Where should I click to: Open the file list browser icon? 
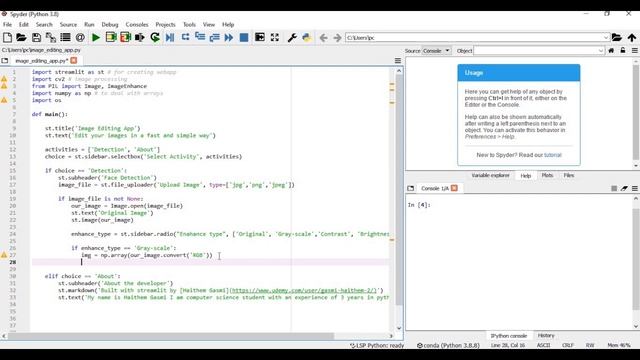click(65, 38)
